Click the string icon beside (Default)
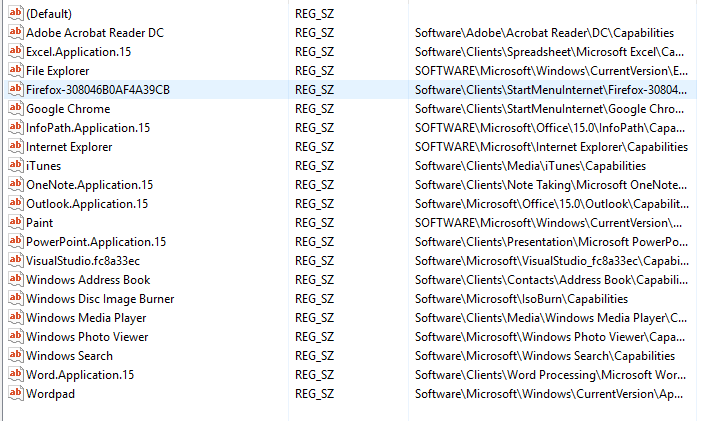 [15, 13]
